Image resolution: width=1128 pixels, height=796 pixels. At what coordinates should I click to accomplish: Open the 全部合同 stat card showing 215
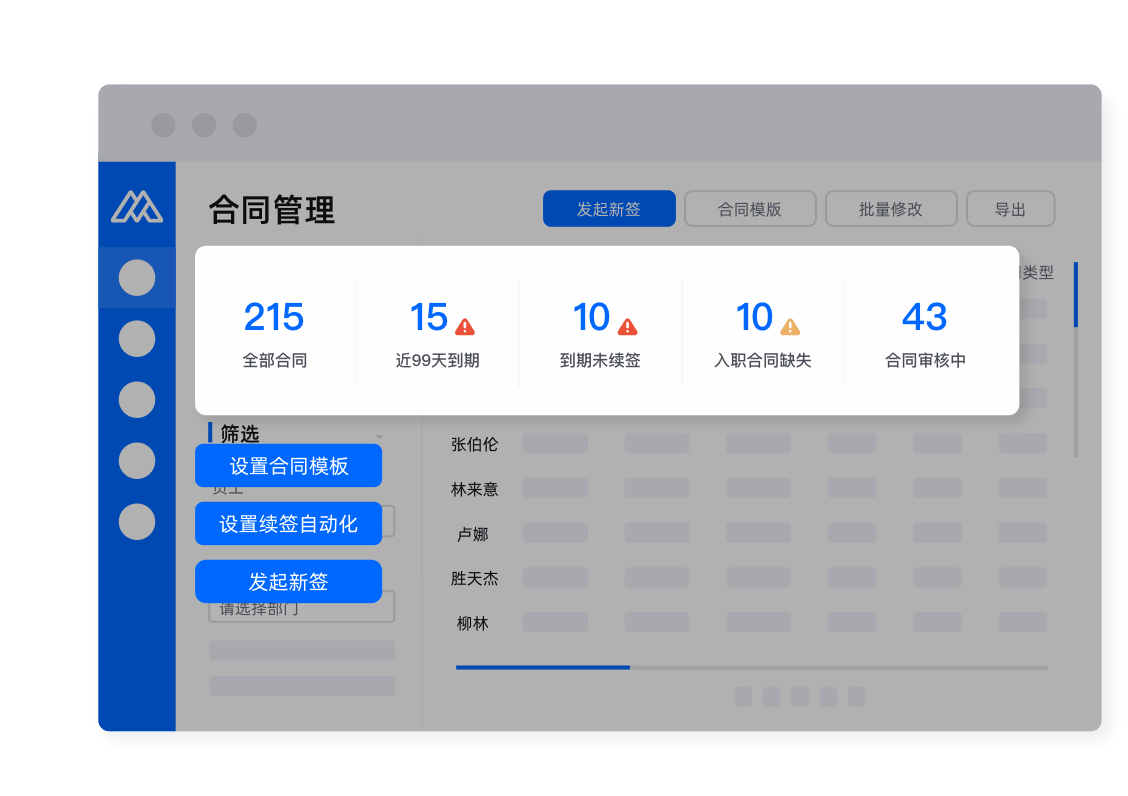274,331
